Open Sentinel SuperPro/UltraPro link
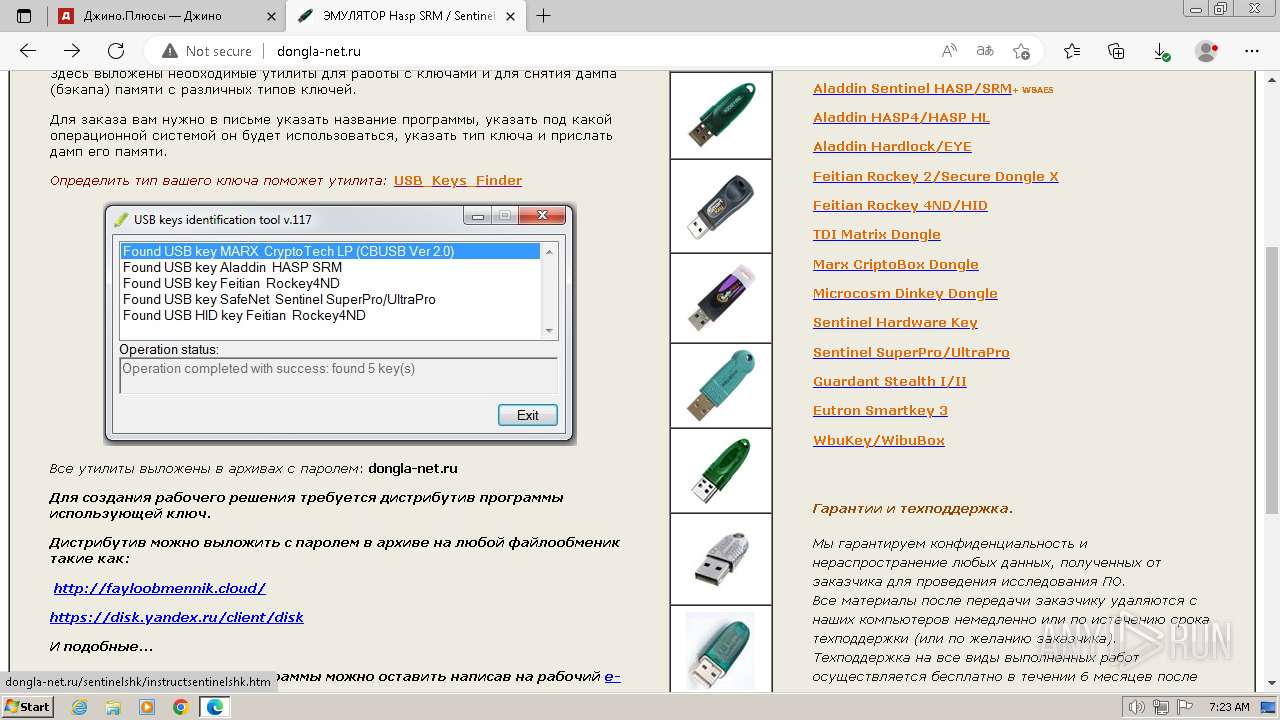1280x720 pixels. 911,352
